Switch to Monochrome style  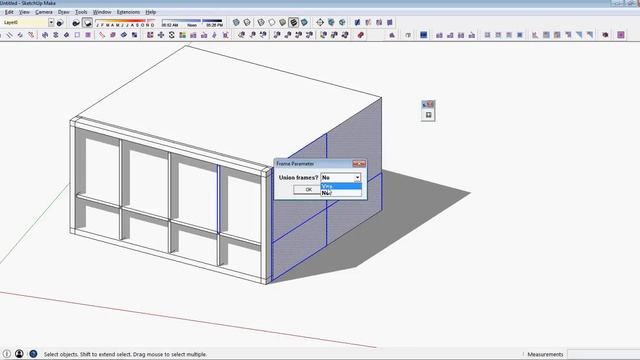(304, 22)
